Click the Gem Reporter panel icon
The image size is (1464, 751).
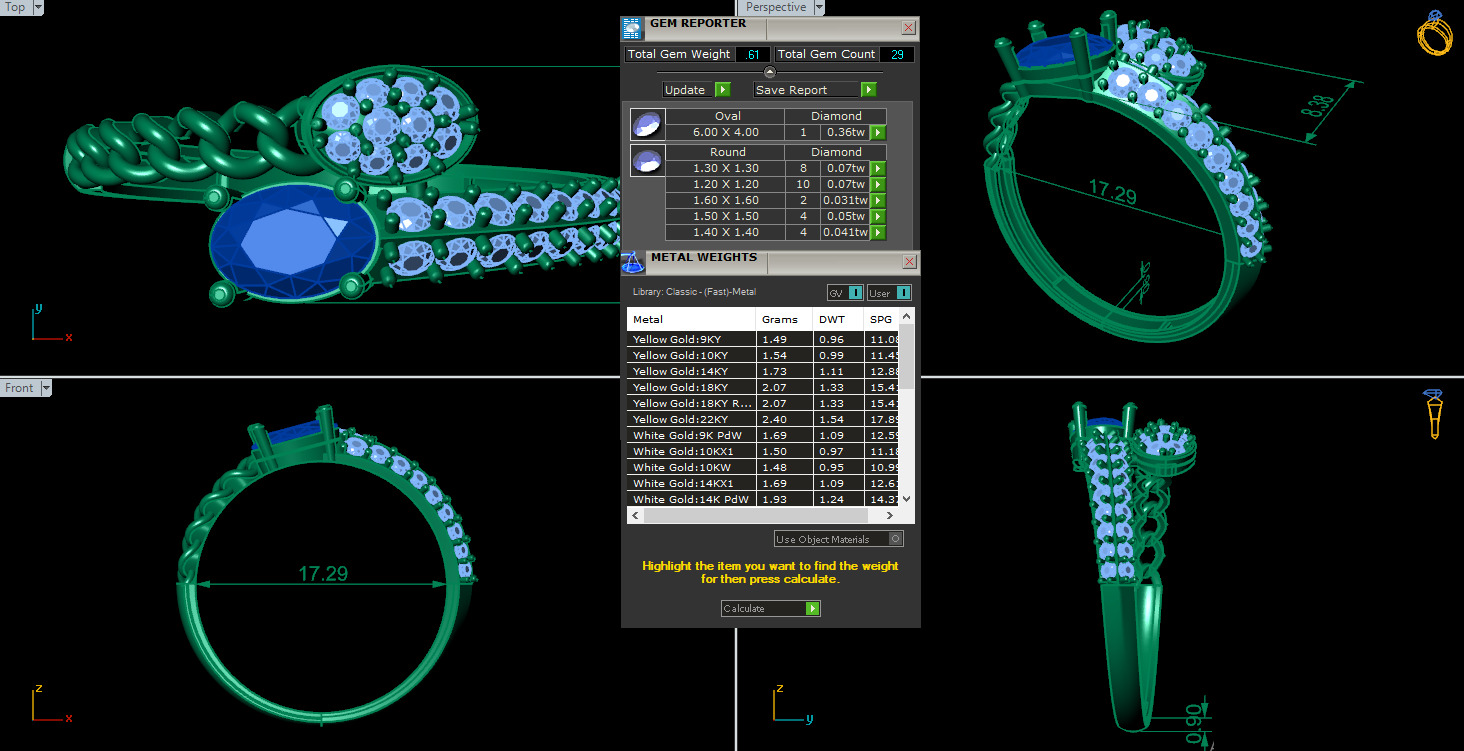[632, 28]
